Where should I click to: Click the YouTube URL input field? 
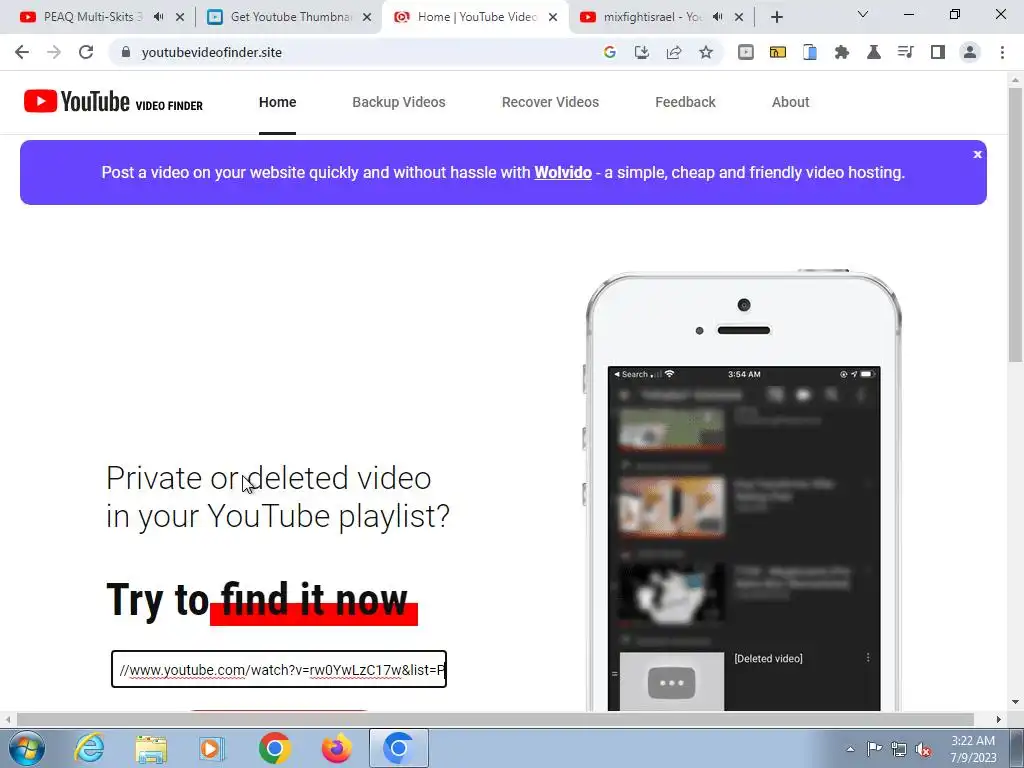click(279, 669)
